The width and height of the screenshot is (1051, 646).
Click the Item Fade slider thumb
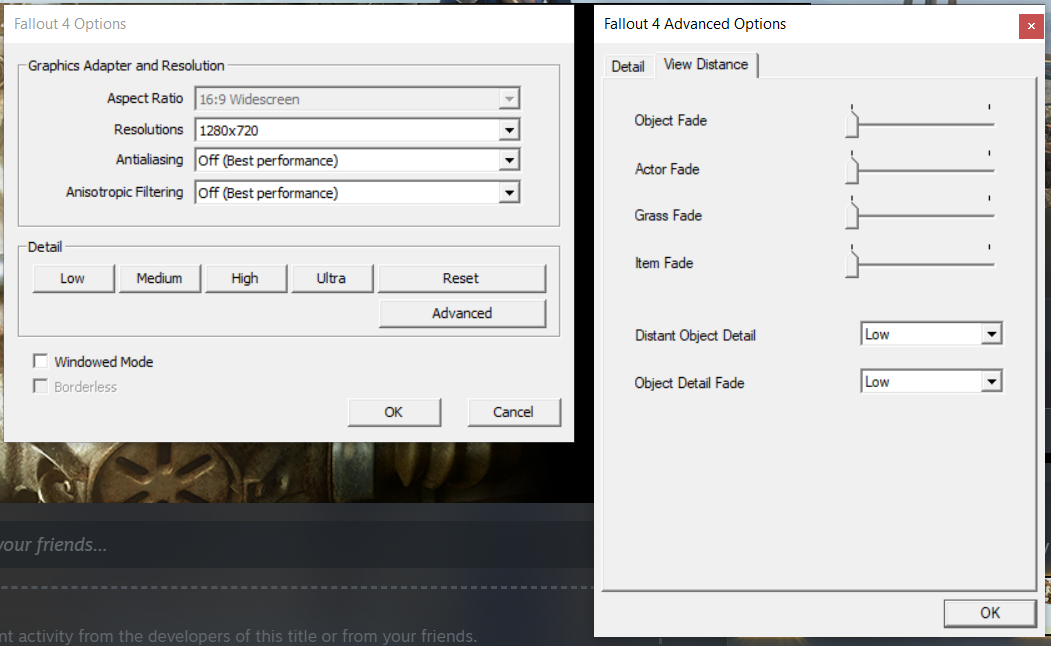[x=852, y=264]
